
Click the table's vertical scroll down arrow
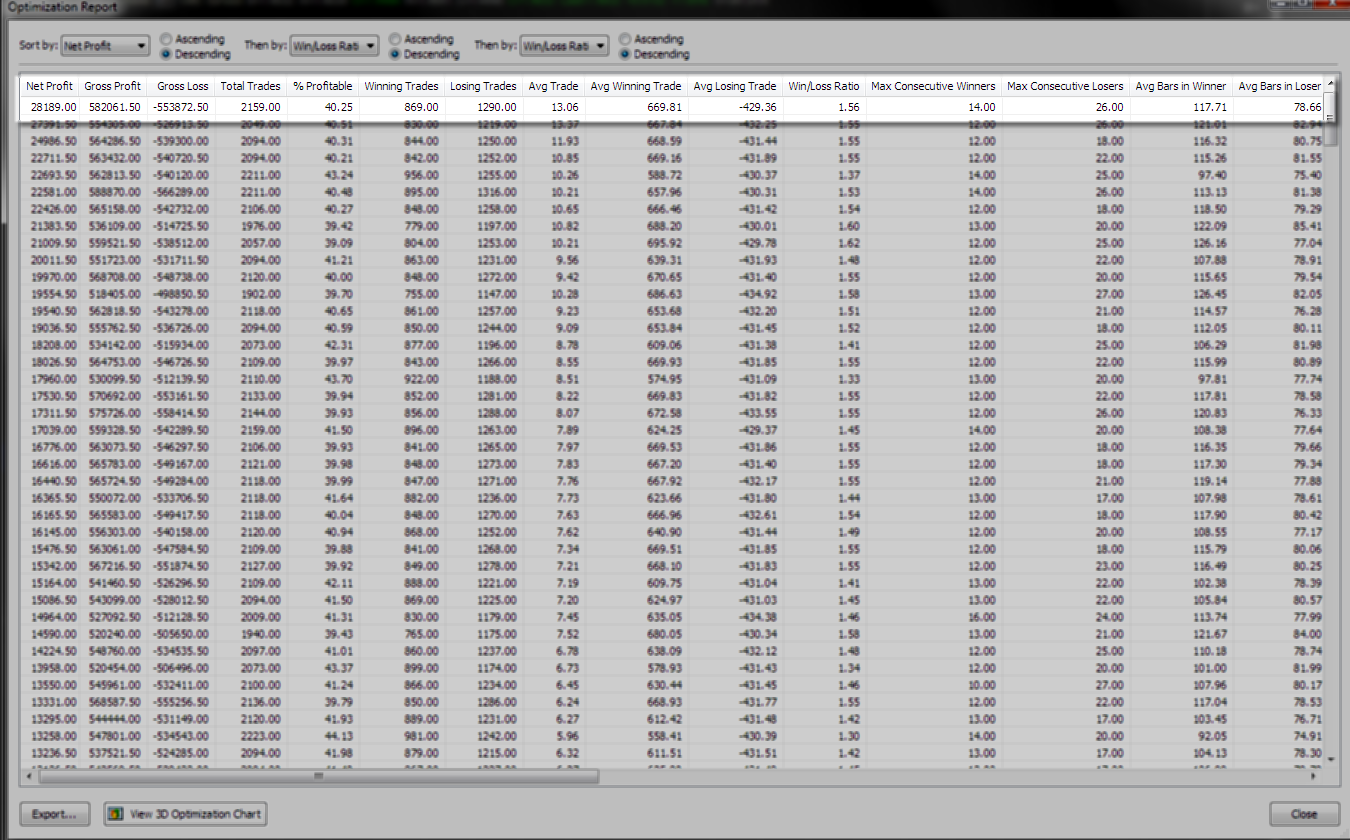click(1330, 760)
